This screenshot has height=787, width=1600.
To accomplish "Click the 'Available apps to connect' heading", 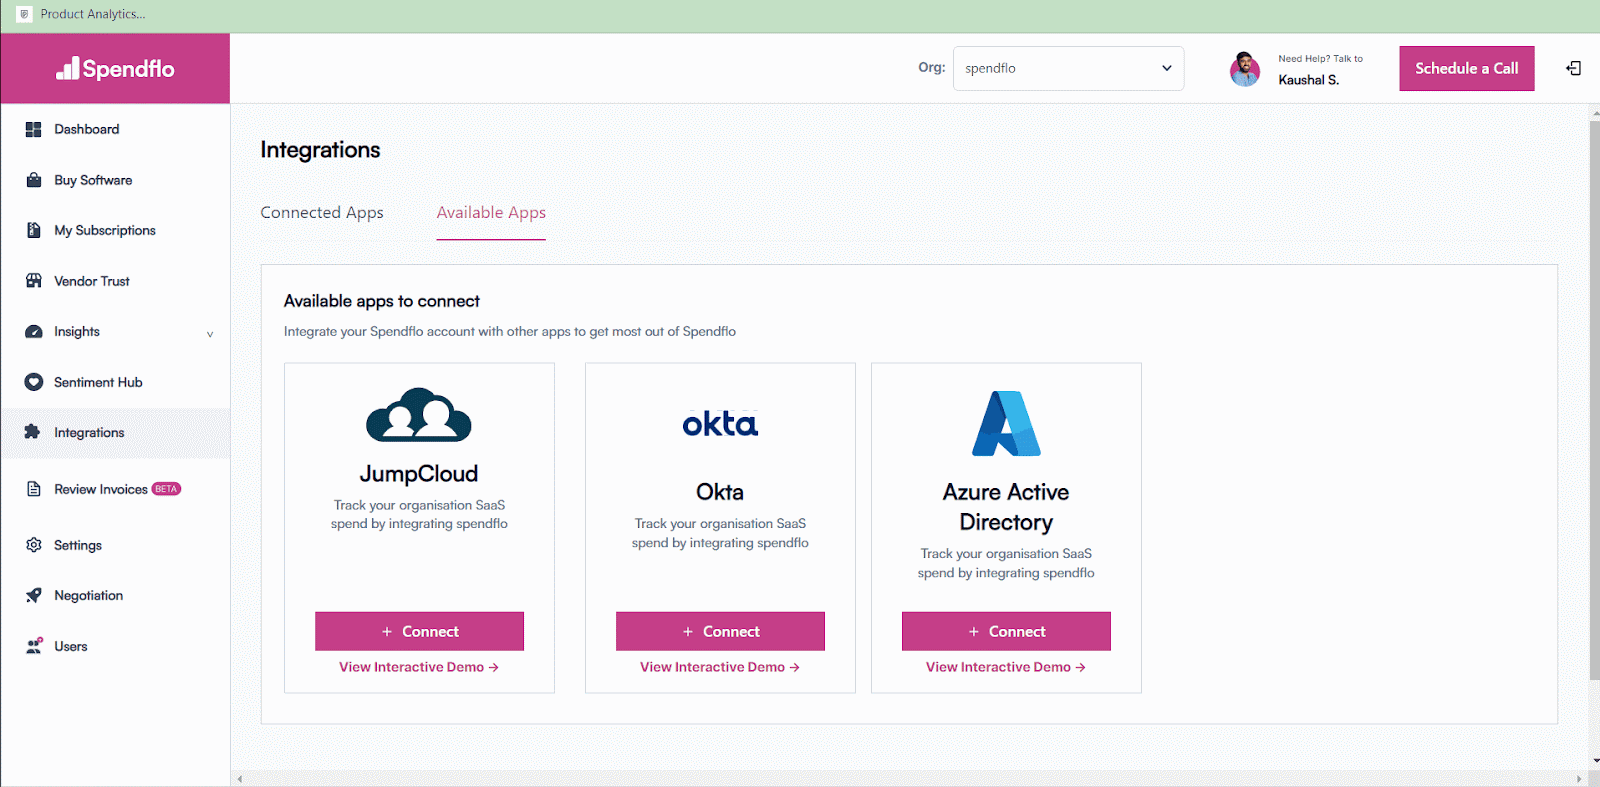I will 382,301.
